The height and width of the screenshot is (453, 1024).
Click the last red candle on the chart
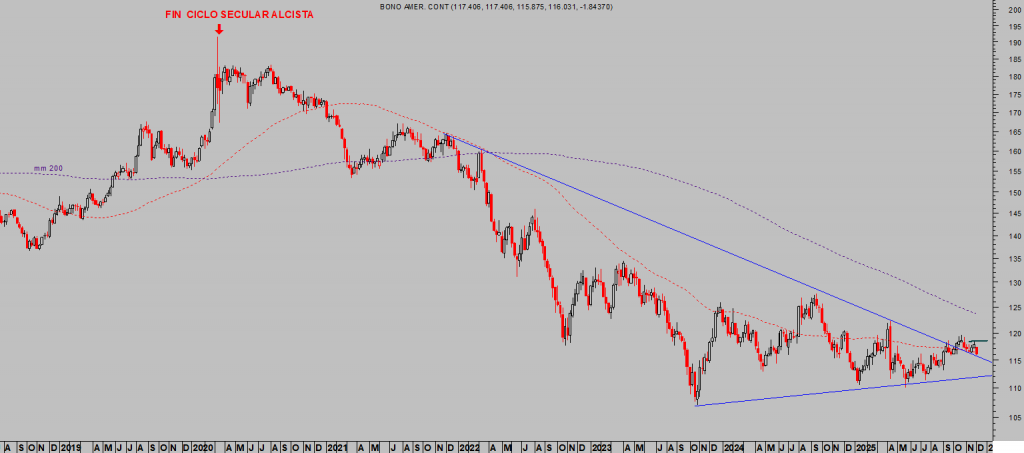[975, 349]
